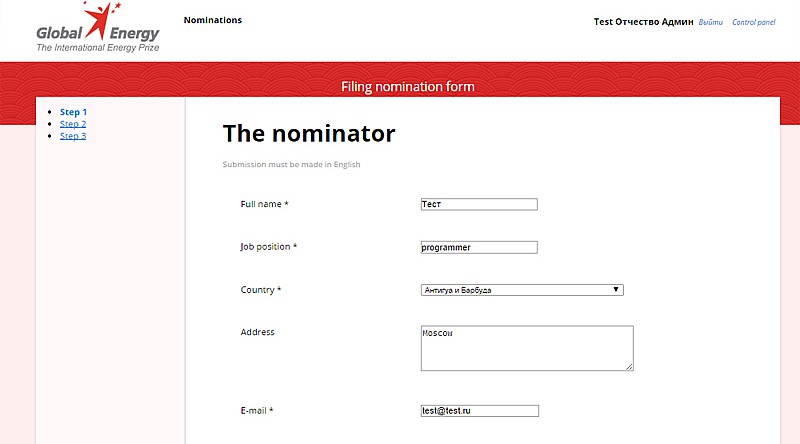Click the Выйти logout link
This screenshot has height=444, width=800.
tap(711, 22)
